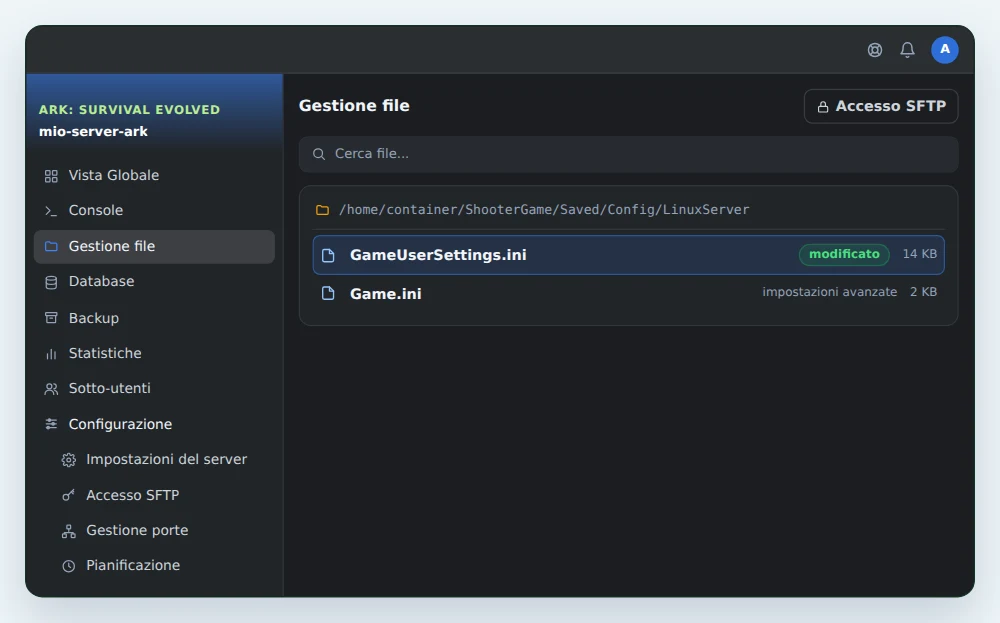This screenshot has width=1000, height=623.
Task: Click the magnifier icon in the search field
Action: (319, 154)
